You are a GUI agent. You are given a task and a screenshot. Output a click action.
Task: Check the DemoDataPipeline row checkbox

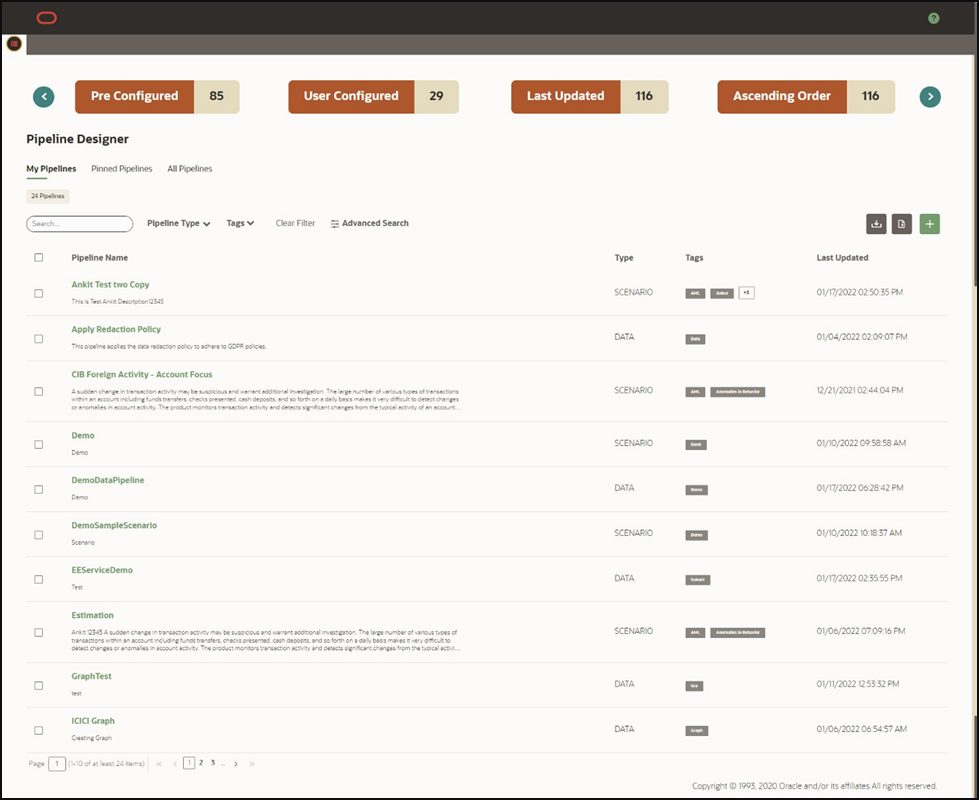coord(39,490)
